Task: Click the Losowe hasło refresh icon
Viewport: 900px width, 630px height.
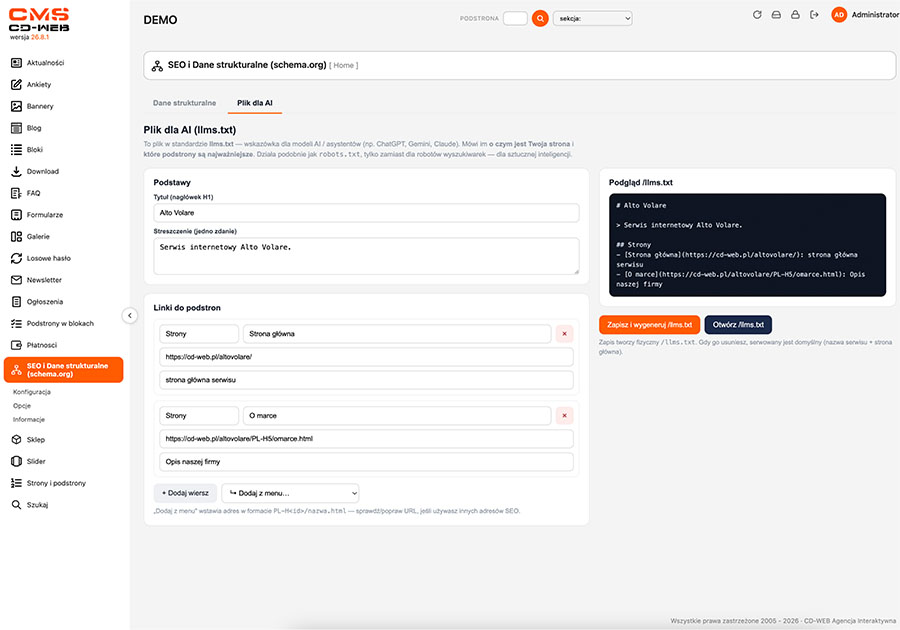Action: click(x=16, y=258)
